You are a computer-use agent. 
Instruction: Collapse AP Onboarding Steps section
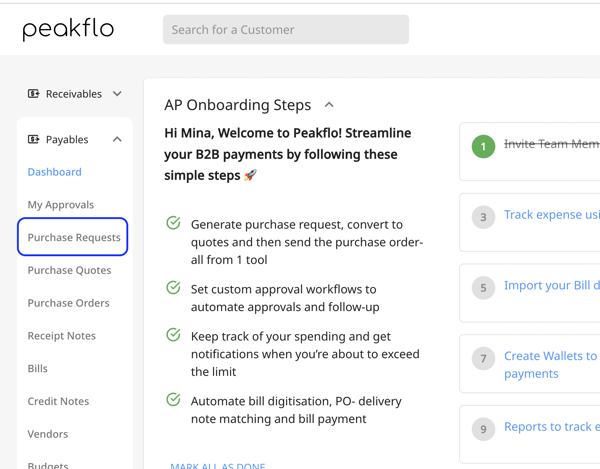tap(329, 105)
